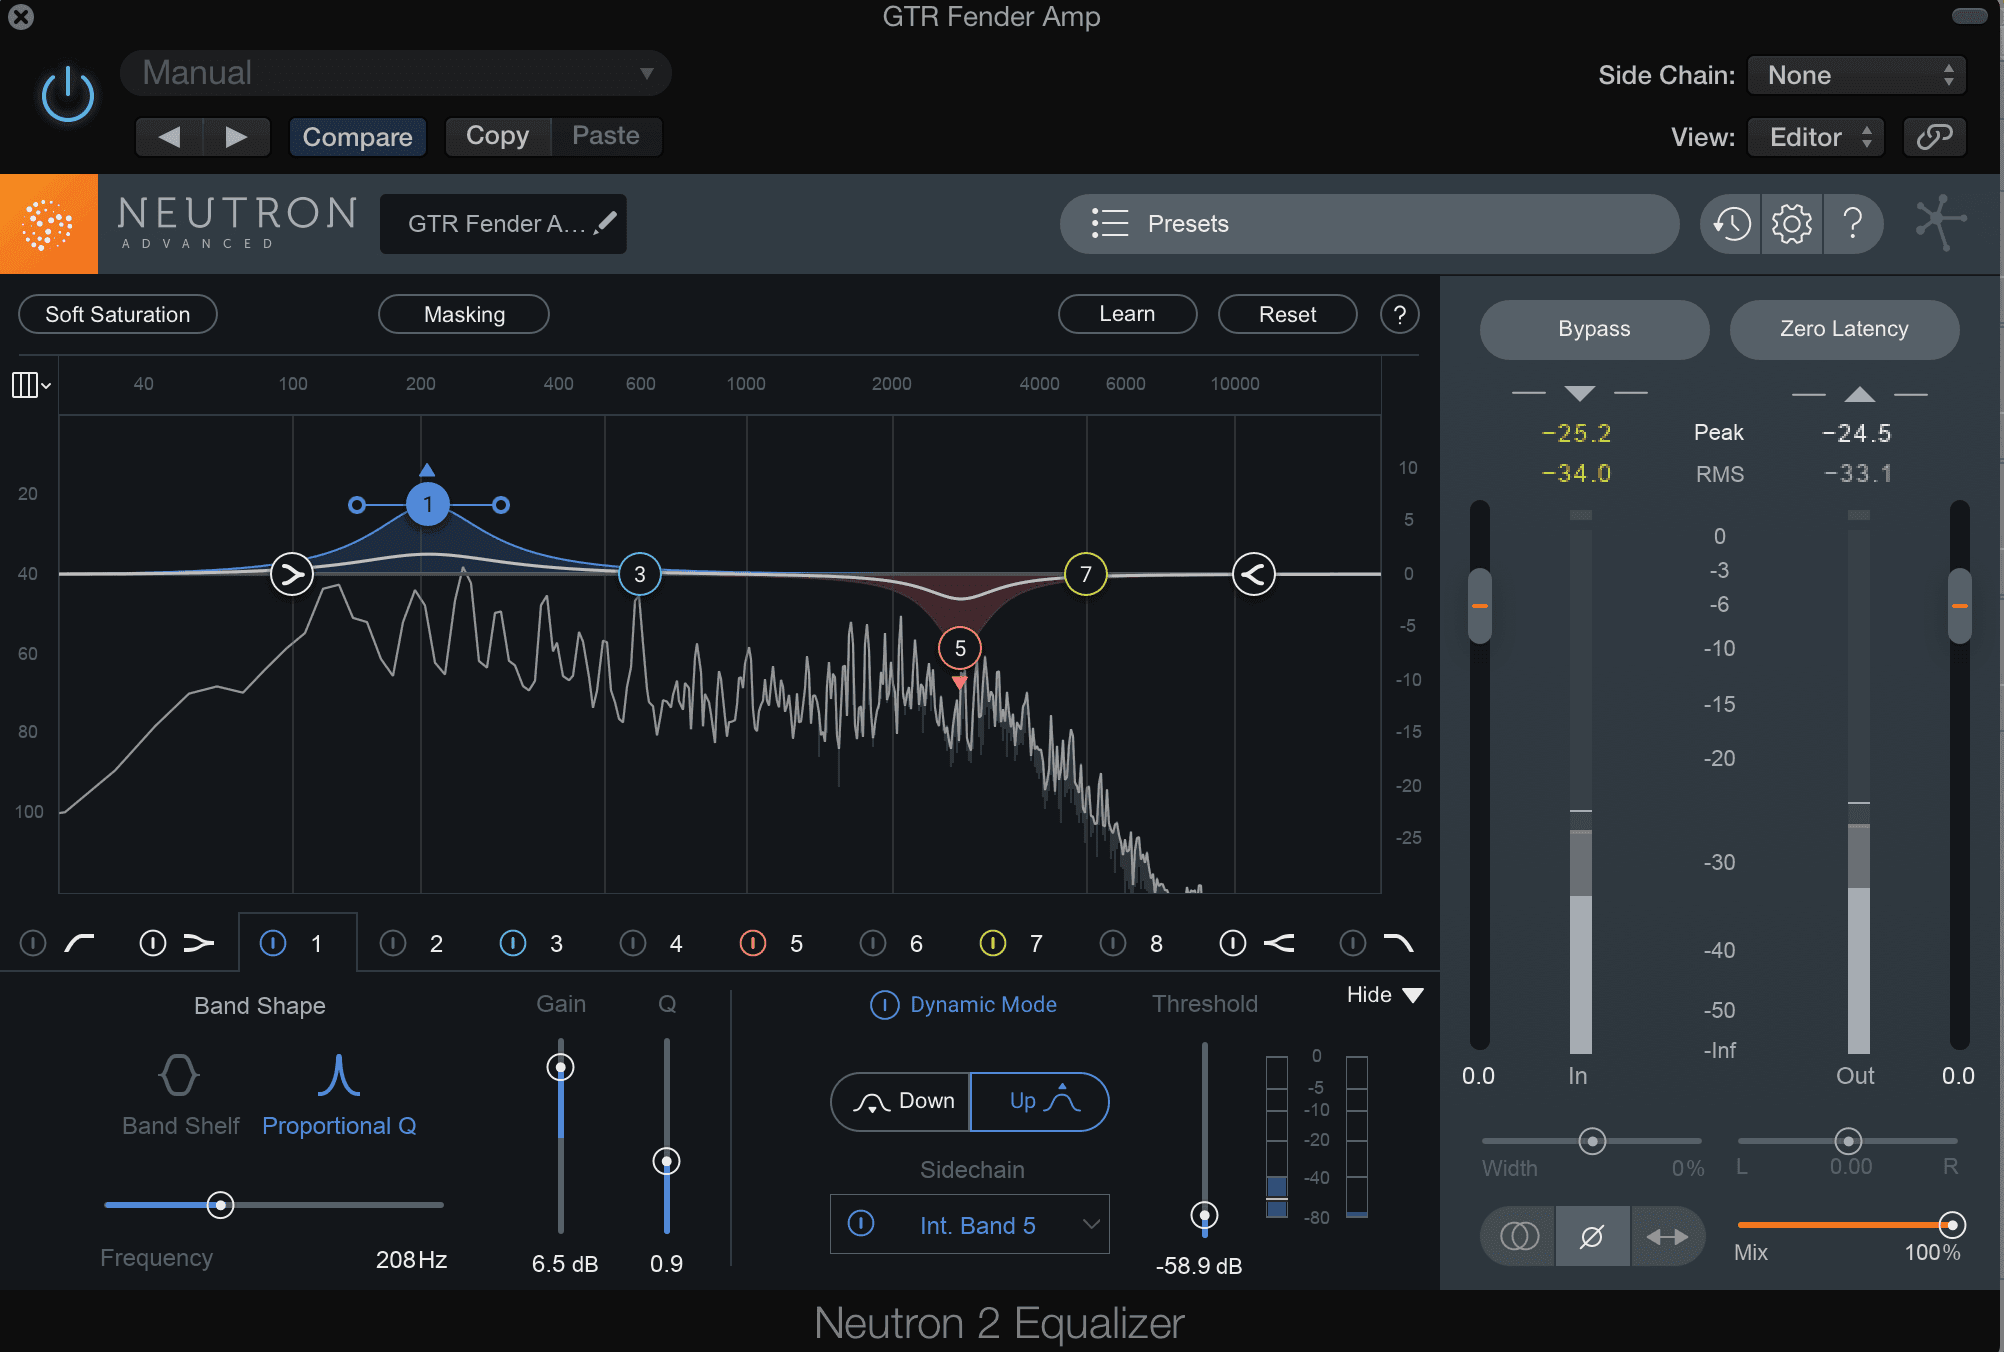2004x1352 pixels.
Task: Click the link chain icon button
Action: click(1934, 136)
